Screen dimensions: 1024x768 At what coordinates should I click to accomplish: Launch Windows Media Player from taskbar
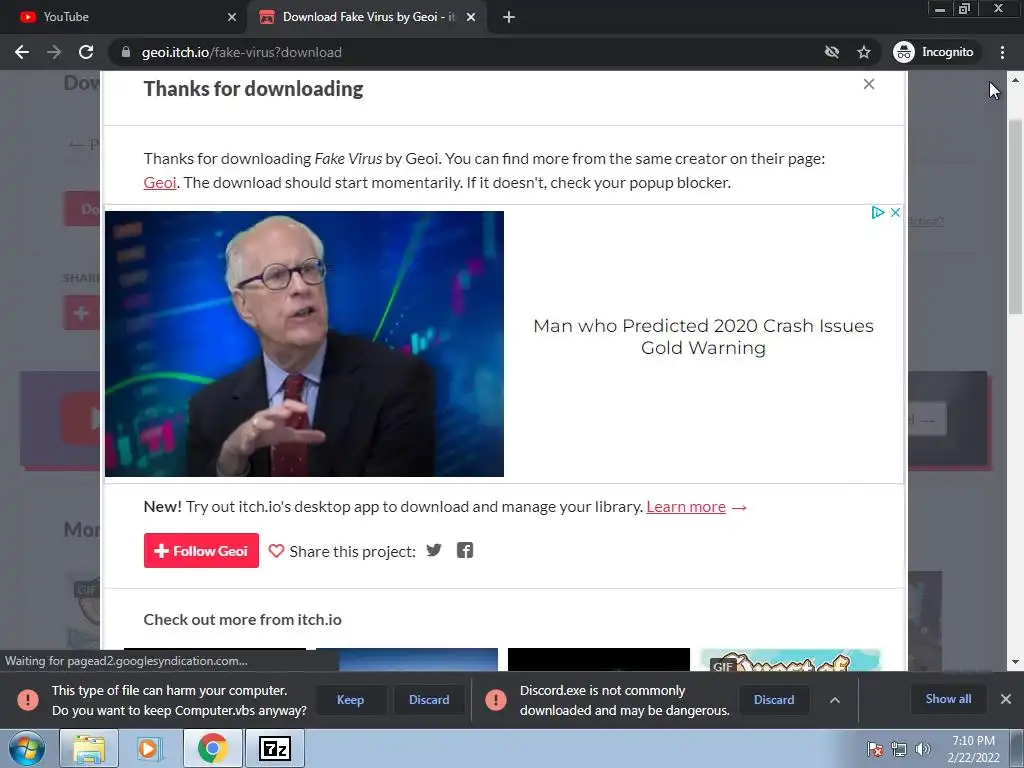tap(149, 748)
